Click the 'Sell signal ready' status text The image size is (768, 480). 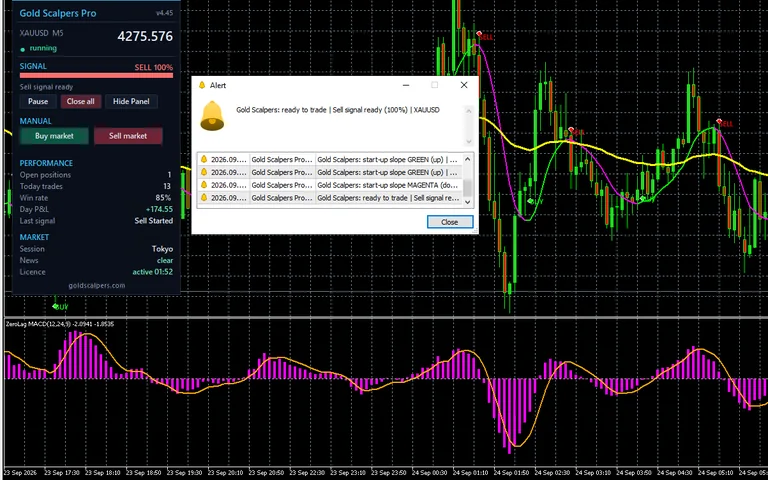tap(47, 87)
